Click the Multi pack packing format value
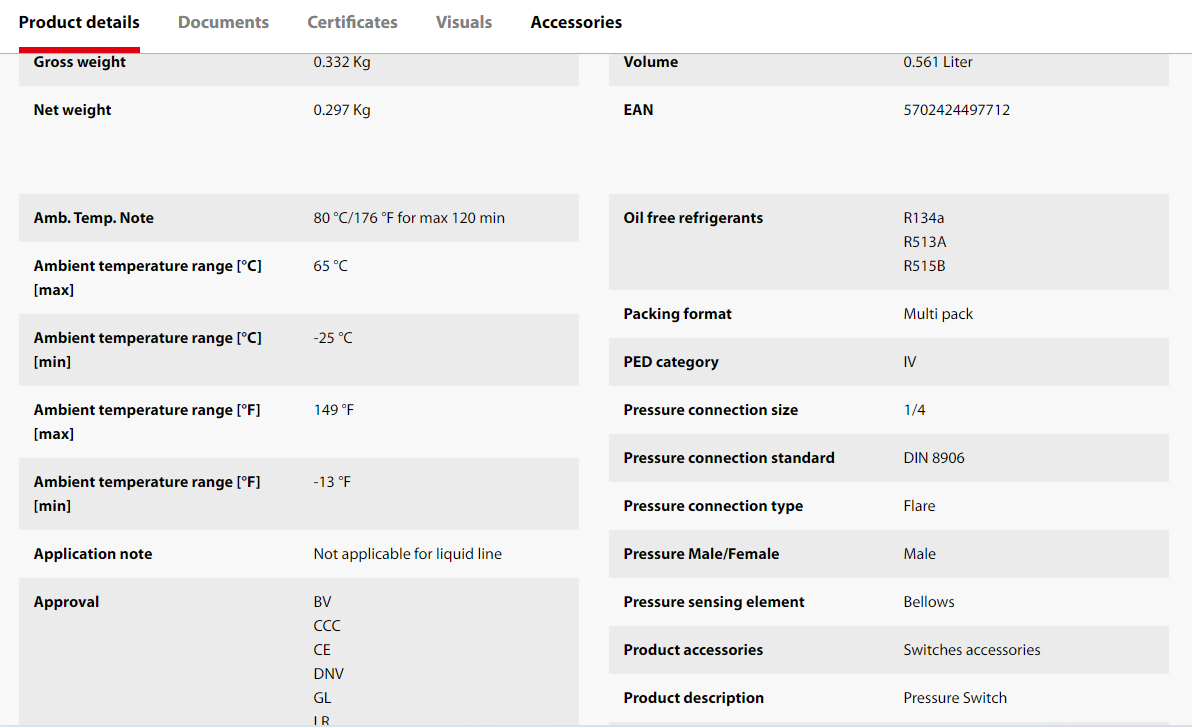 pos(938,314)
